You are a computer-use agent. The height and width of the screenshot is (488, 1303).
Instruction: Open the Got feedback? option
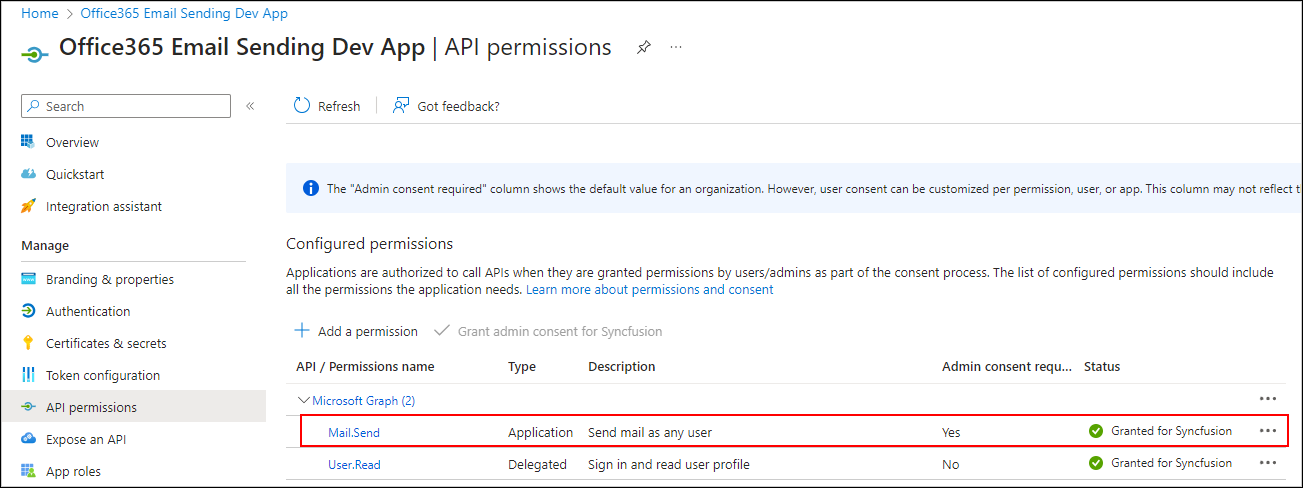446,106
